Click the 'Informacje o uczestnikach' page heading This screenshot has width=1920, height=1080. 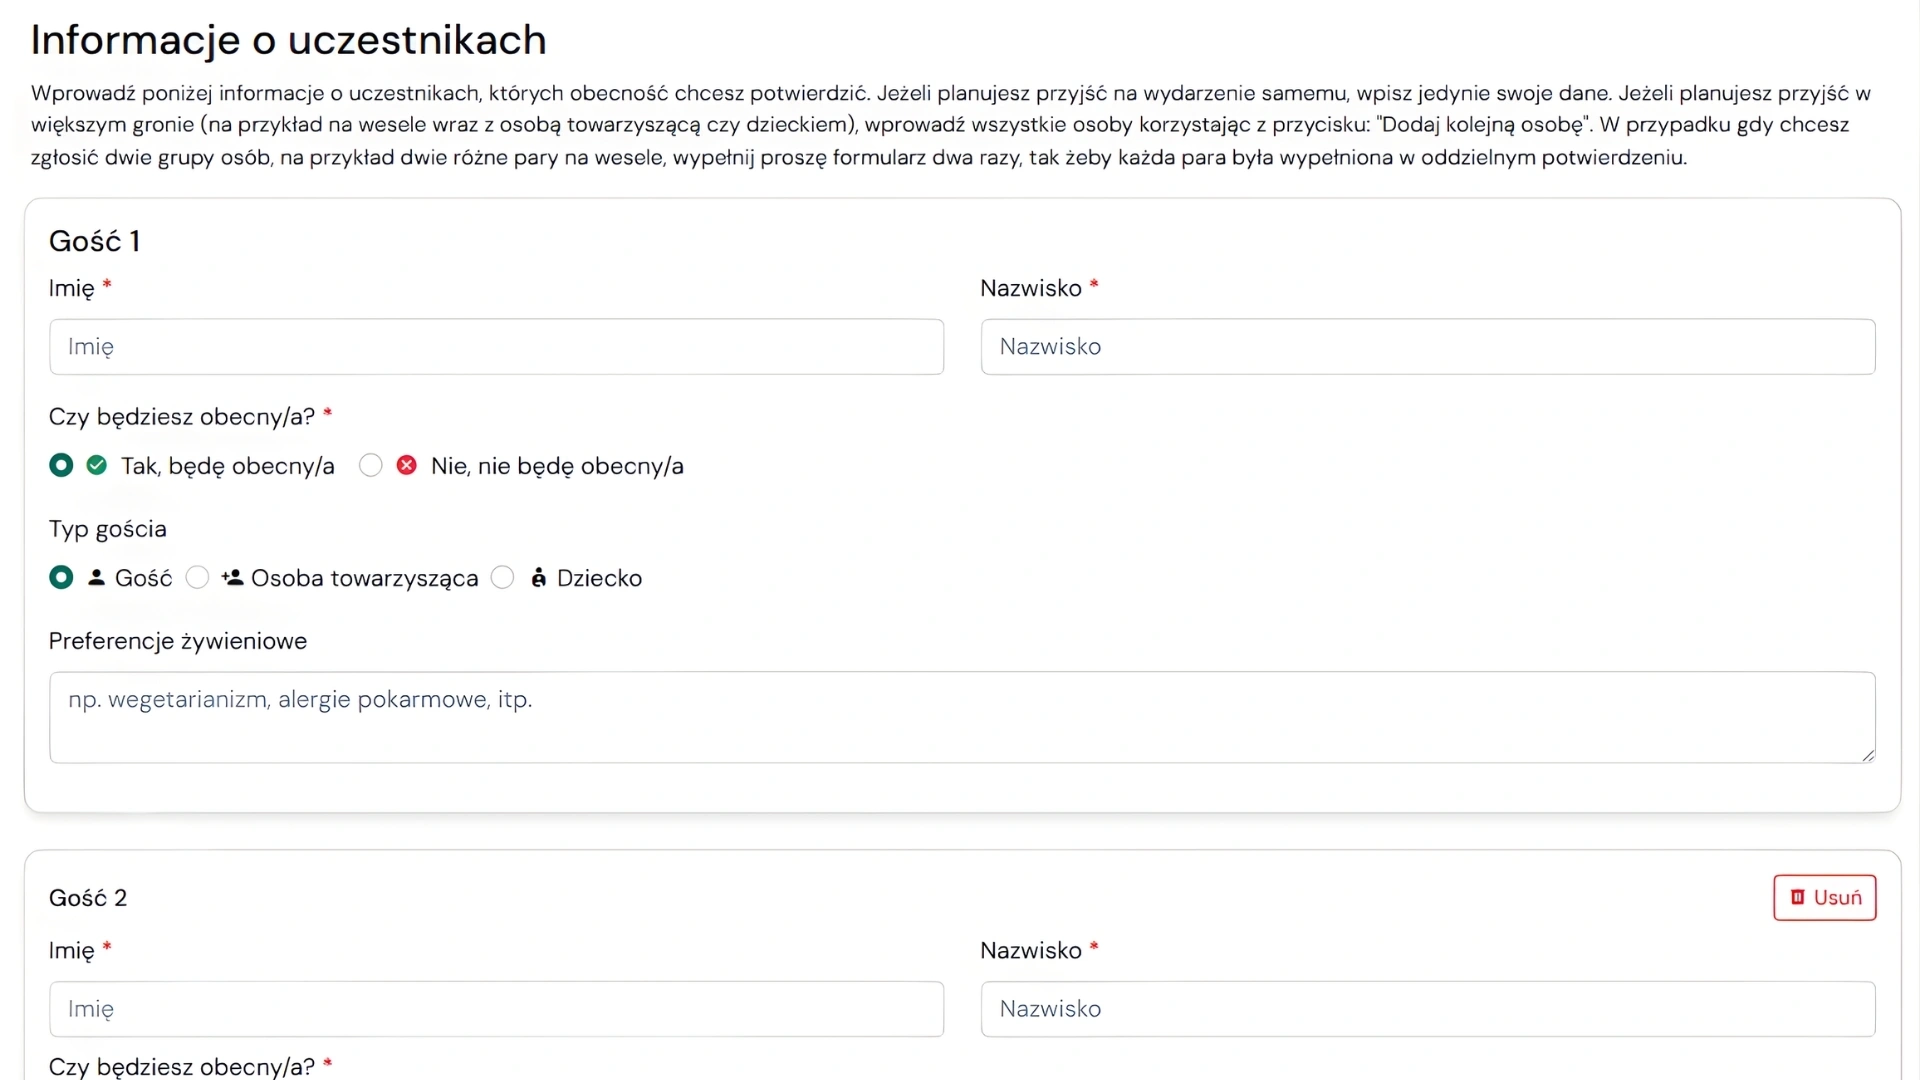tap(289, 40)
